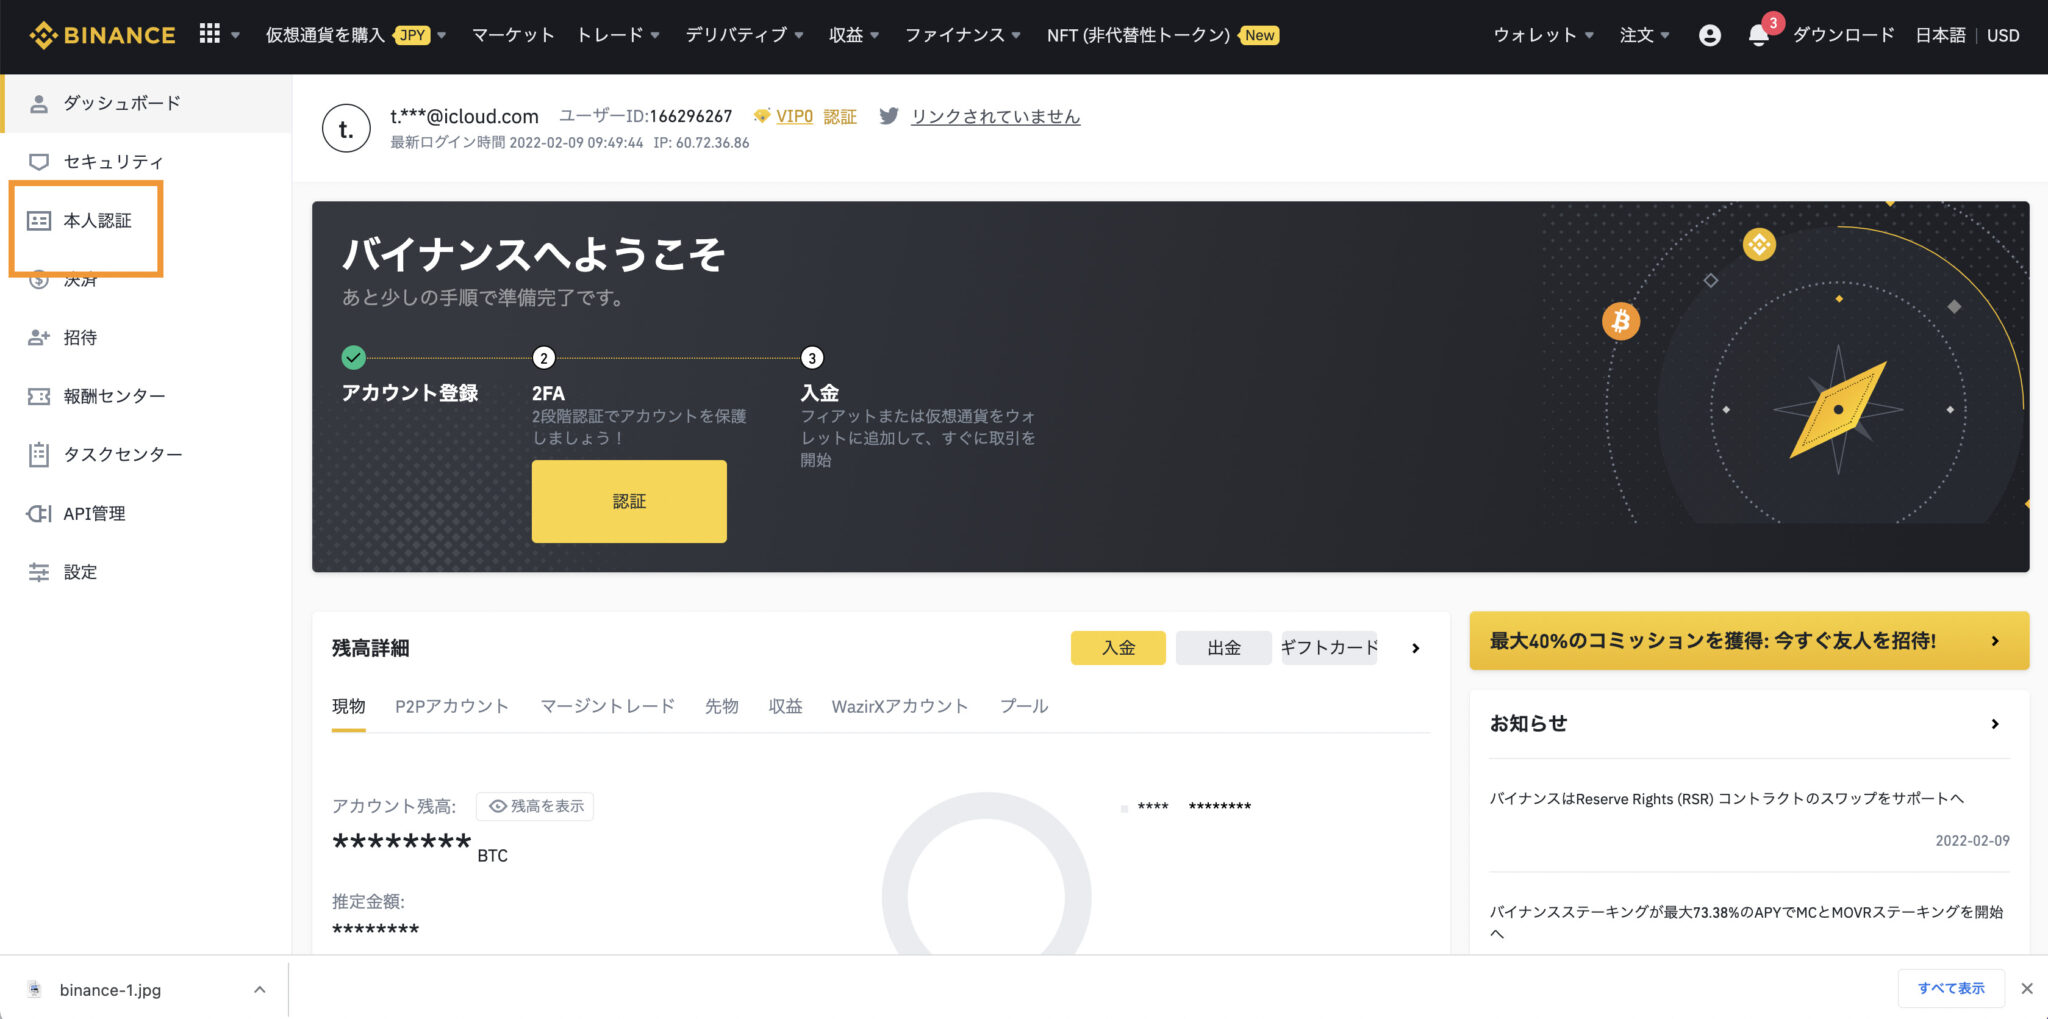The height and width of the screenshot is (1019, 2048).
Task: Expand the binance-1.jpg download options chevron
Action: (259, 990)
